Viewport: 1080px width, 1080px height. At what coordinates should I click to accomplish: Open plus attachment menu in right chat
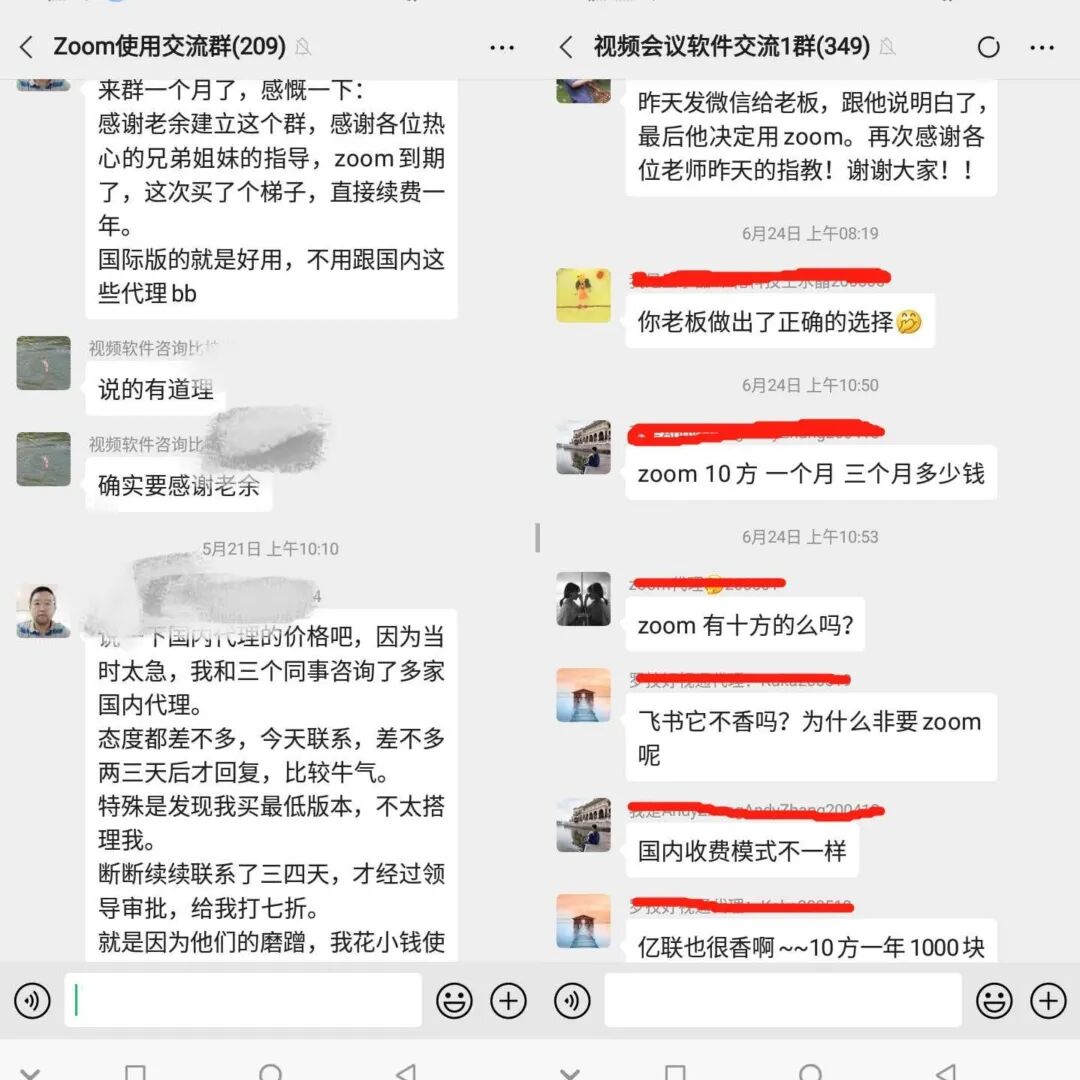(x=1048, y=1000)
